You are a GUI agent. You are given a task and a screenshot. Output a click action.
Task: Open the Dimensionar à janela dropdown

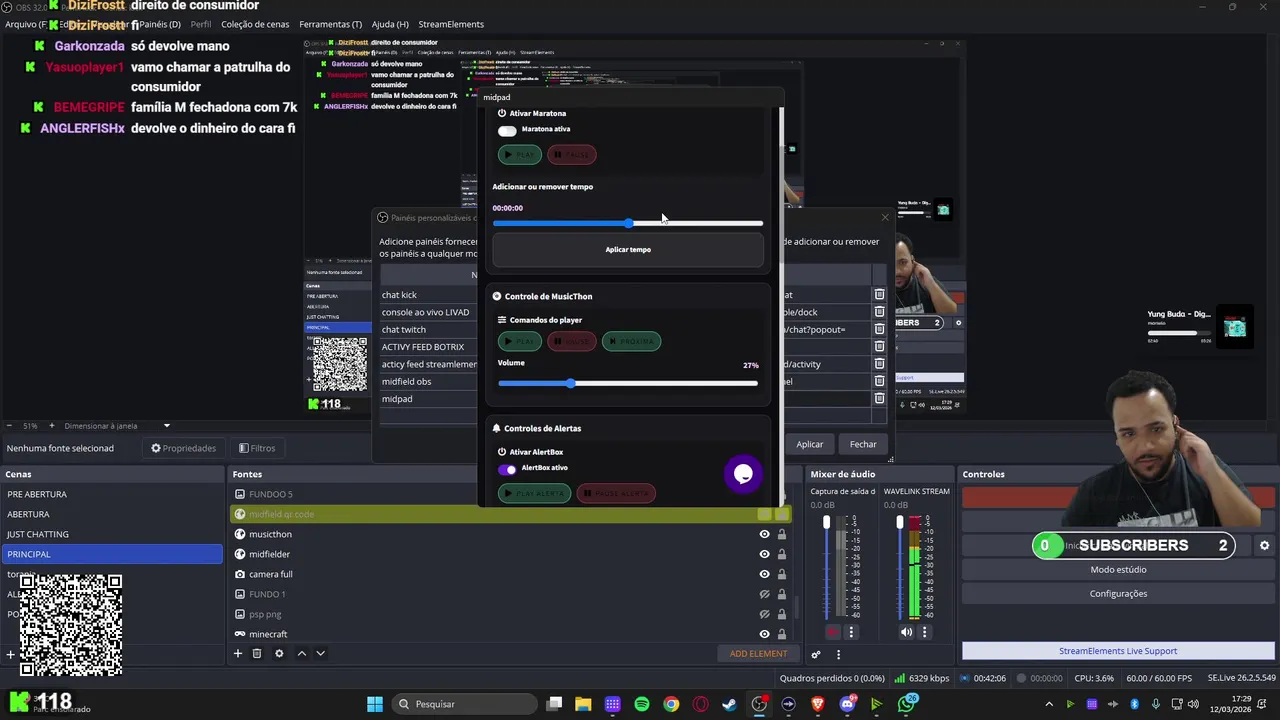click(x=118, y=426)
